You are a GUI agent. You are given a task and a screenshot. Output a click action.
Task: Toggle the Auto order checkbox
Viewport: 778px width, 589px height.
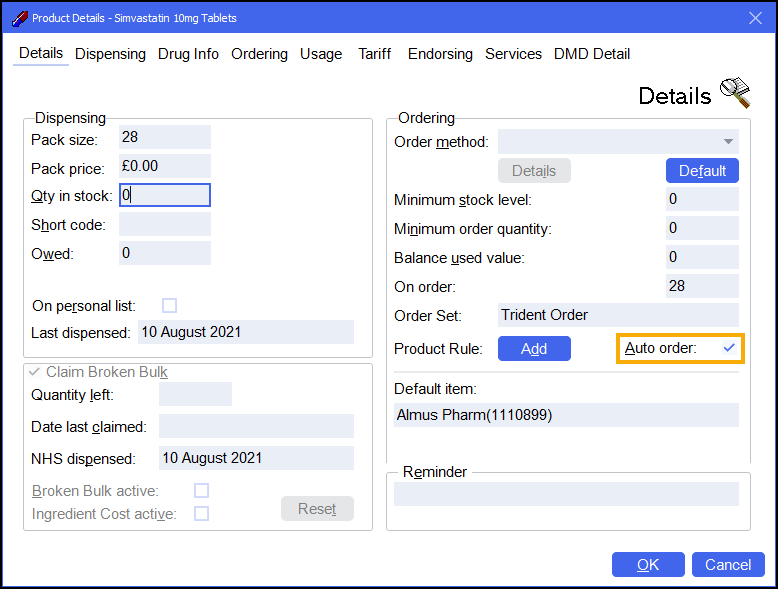728,348
